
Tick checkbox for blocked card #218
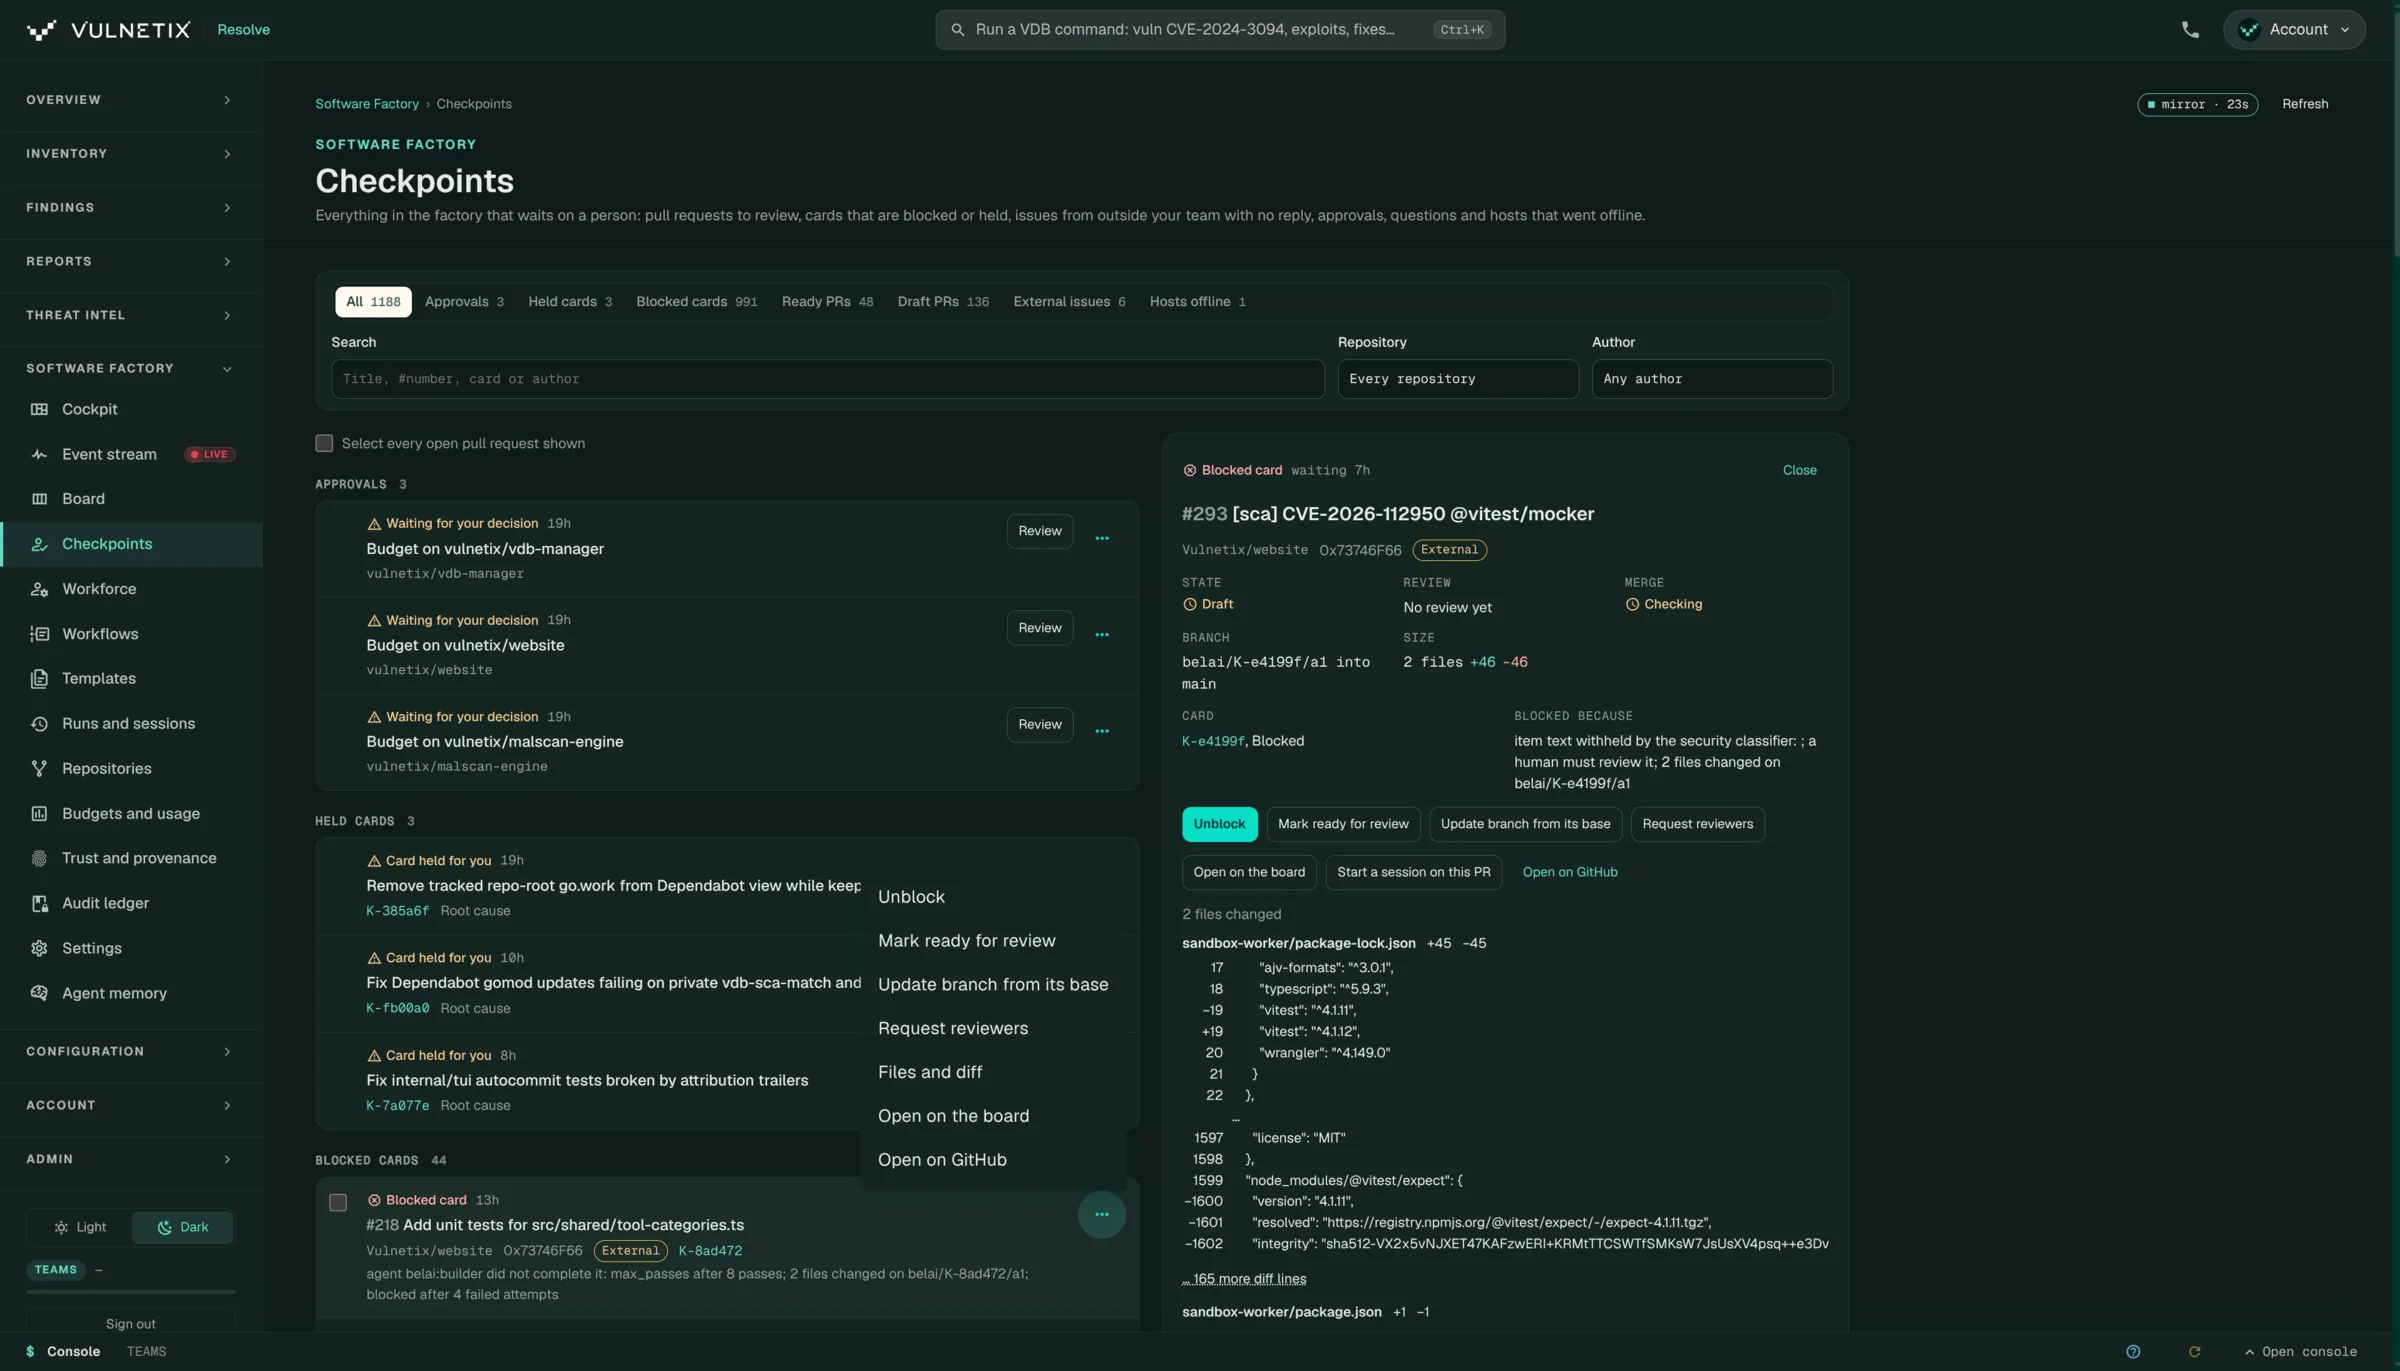coord(338,1202)
